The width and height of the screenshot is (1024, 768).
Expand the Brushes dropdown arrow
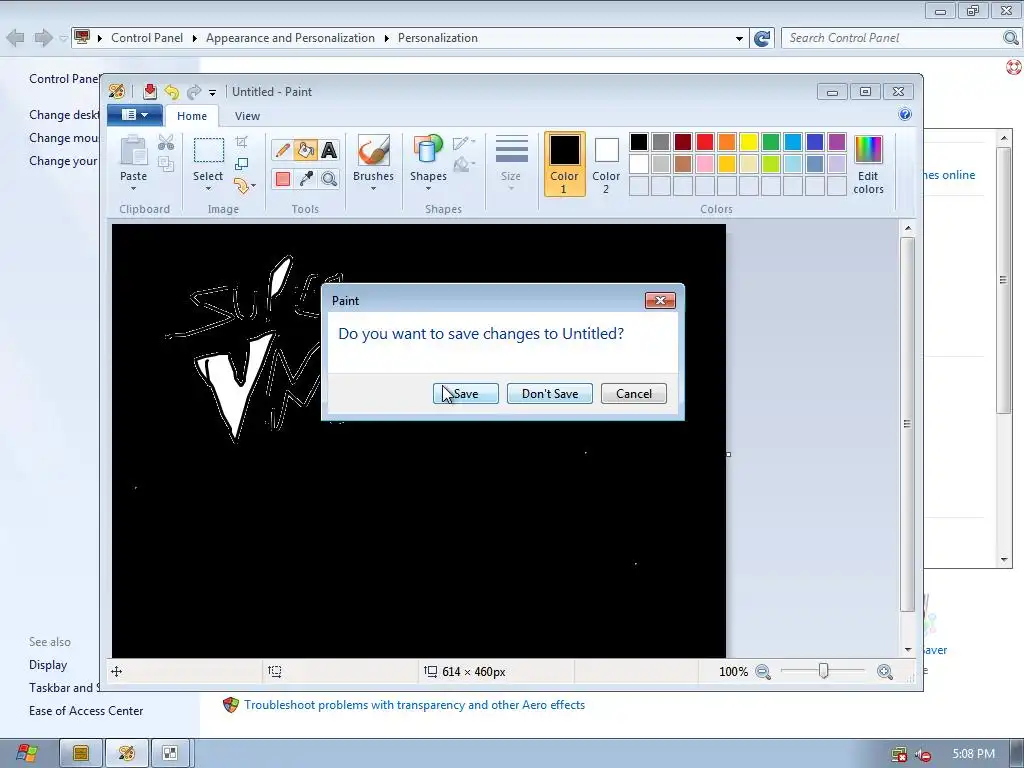pyautogui.click(x=374, y=189)
